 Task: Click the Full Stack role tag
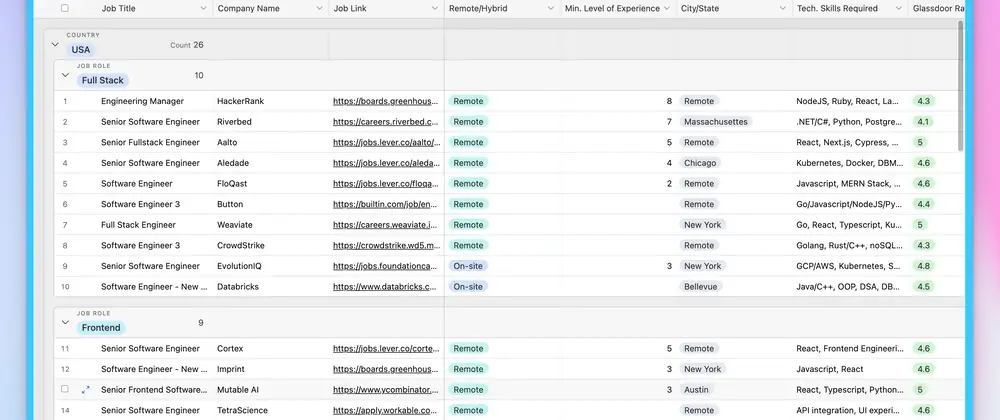[103, 80]
